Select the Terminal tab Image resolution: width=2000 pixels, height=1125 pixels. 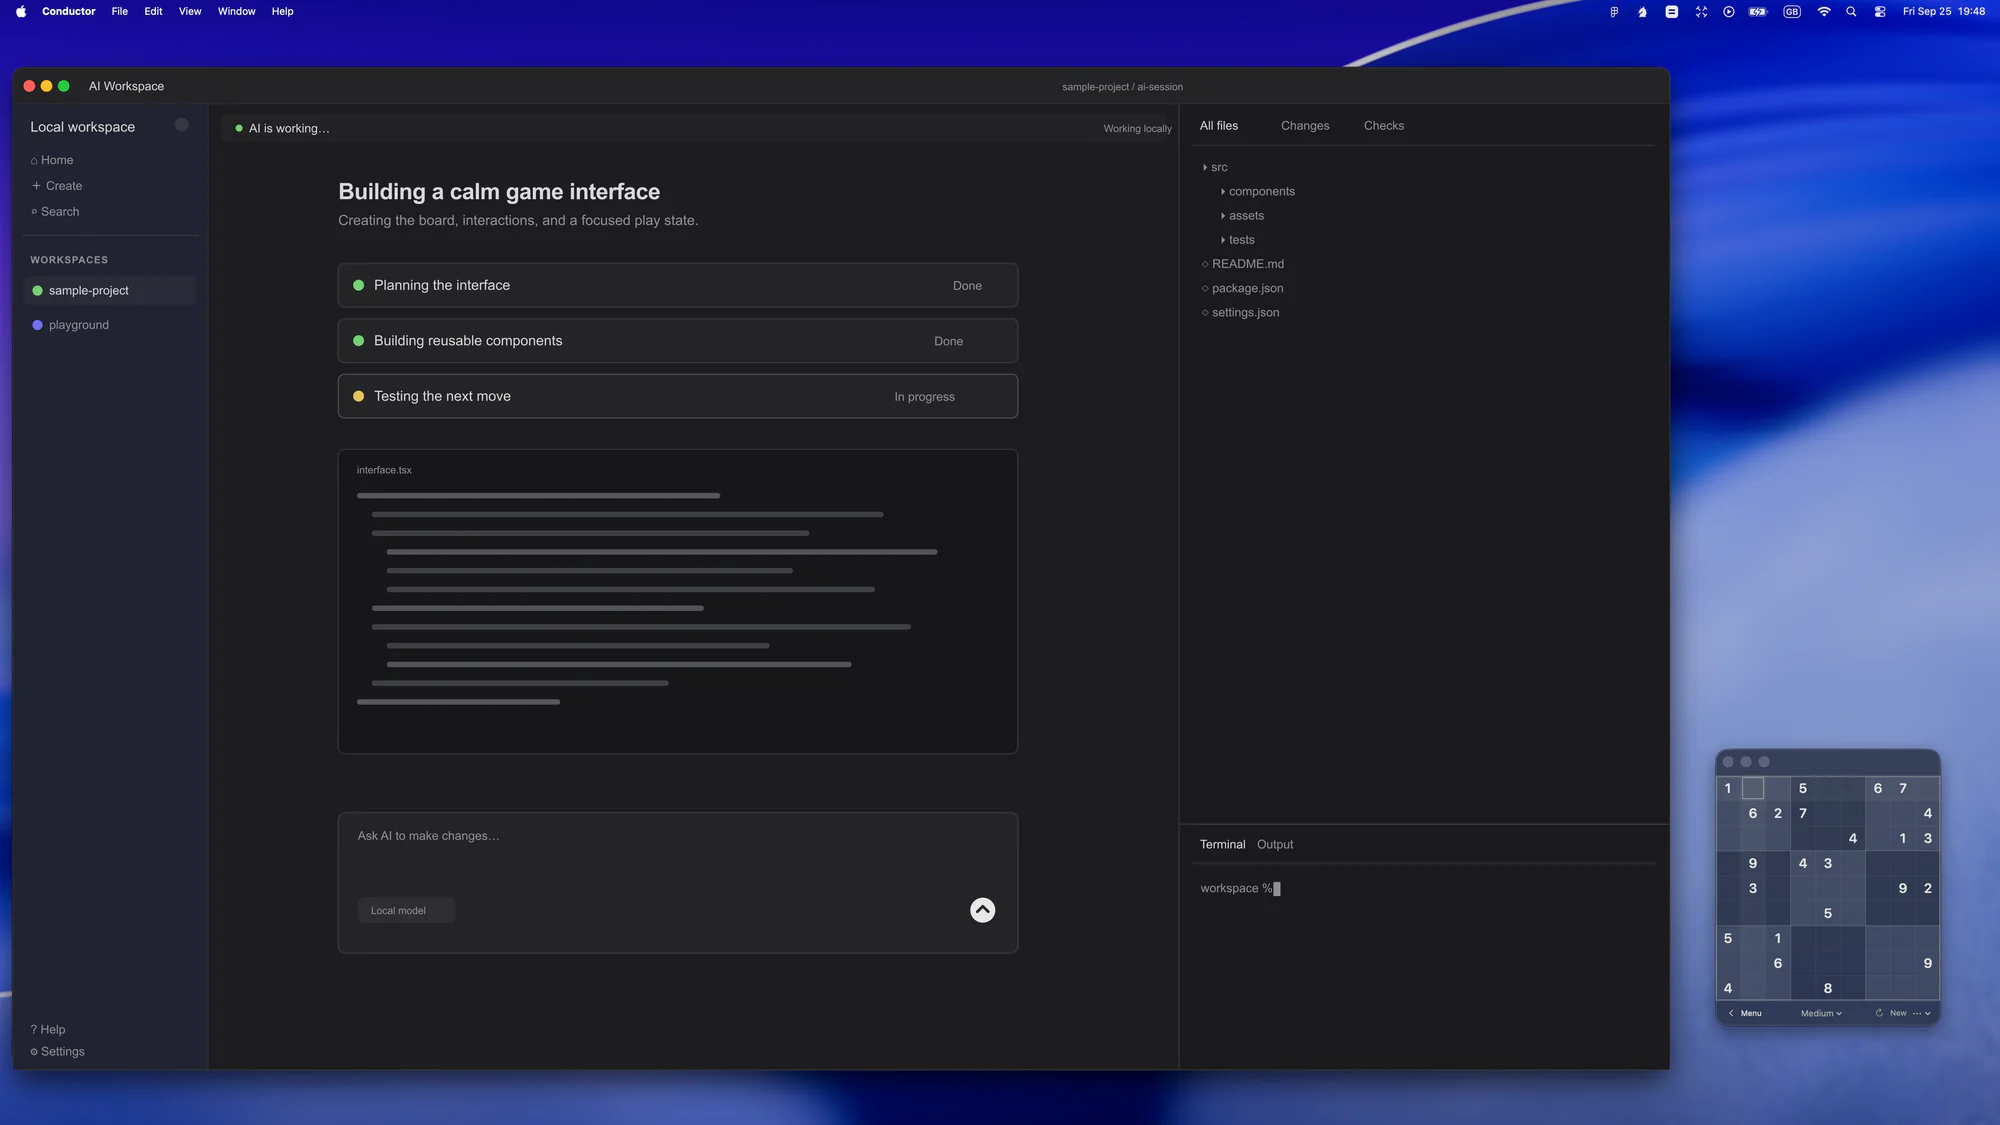pos(1222,845)
